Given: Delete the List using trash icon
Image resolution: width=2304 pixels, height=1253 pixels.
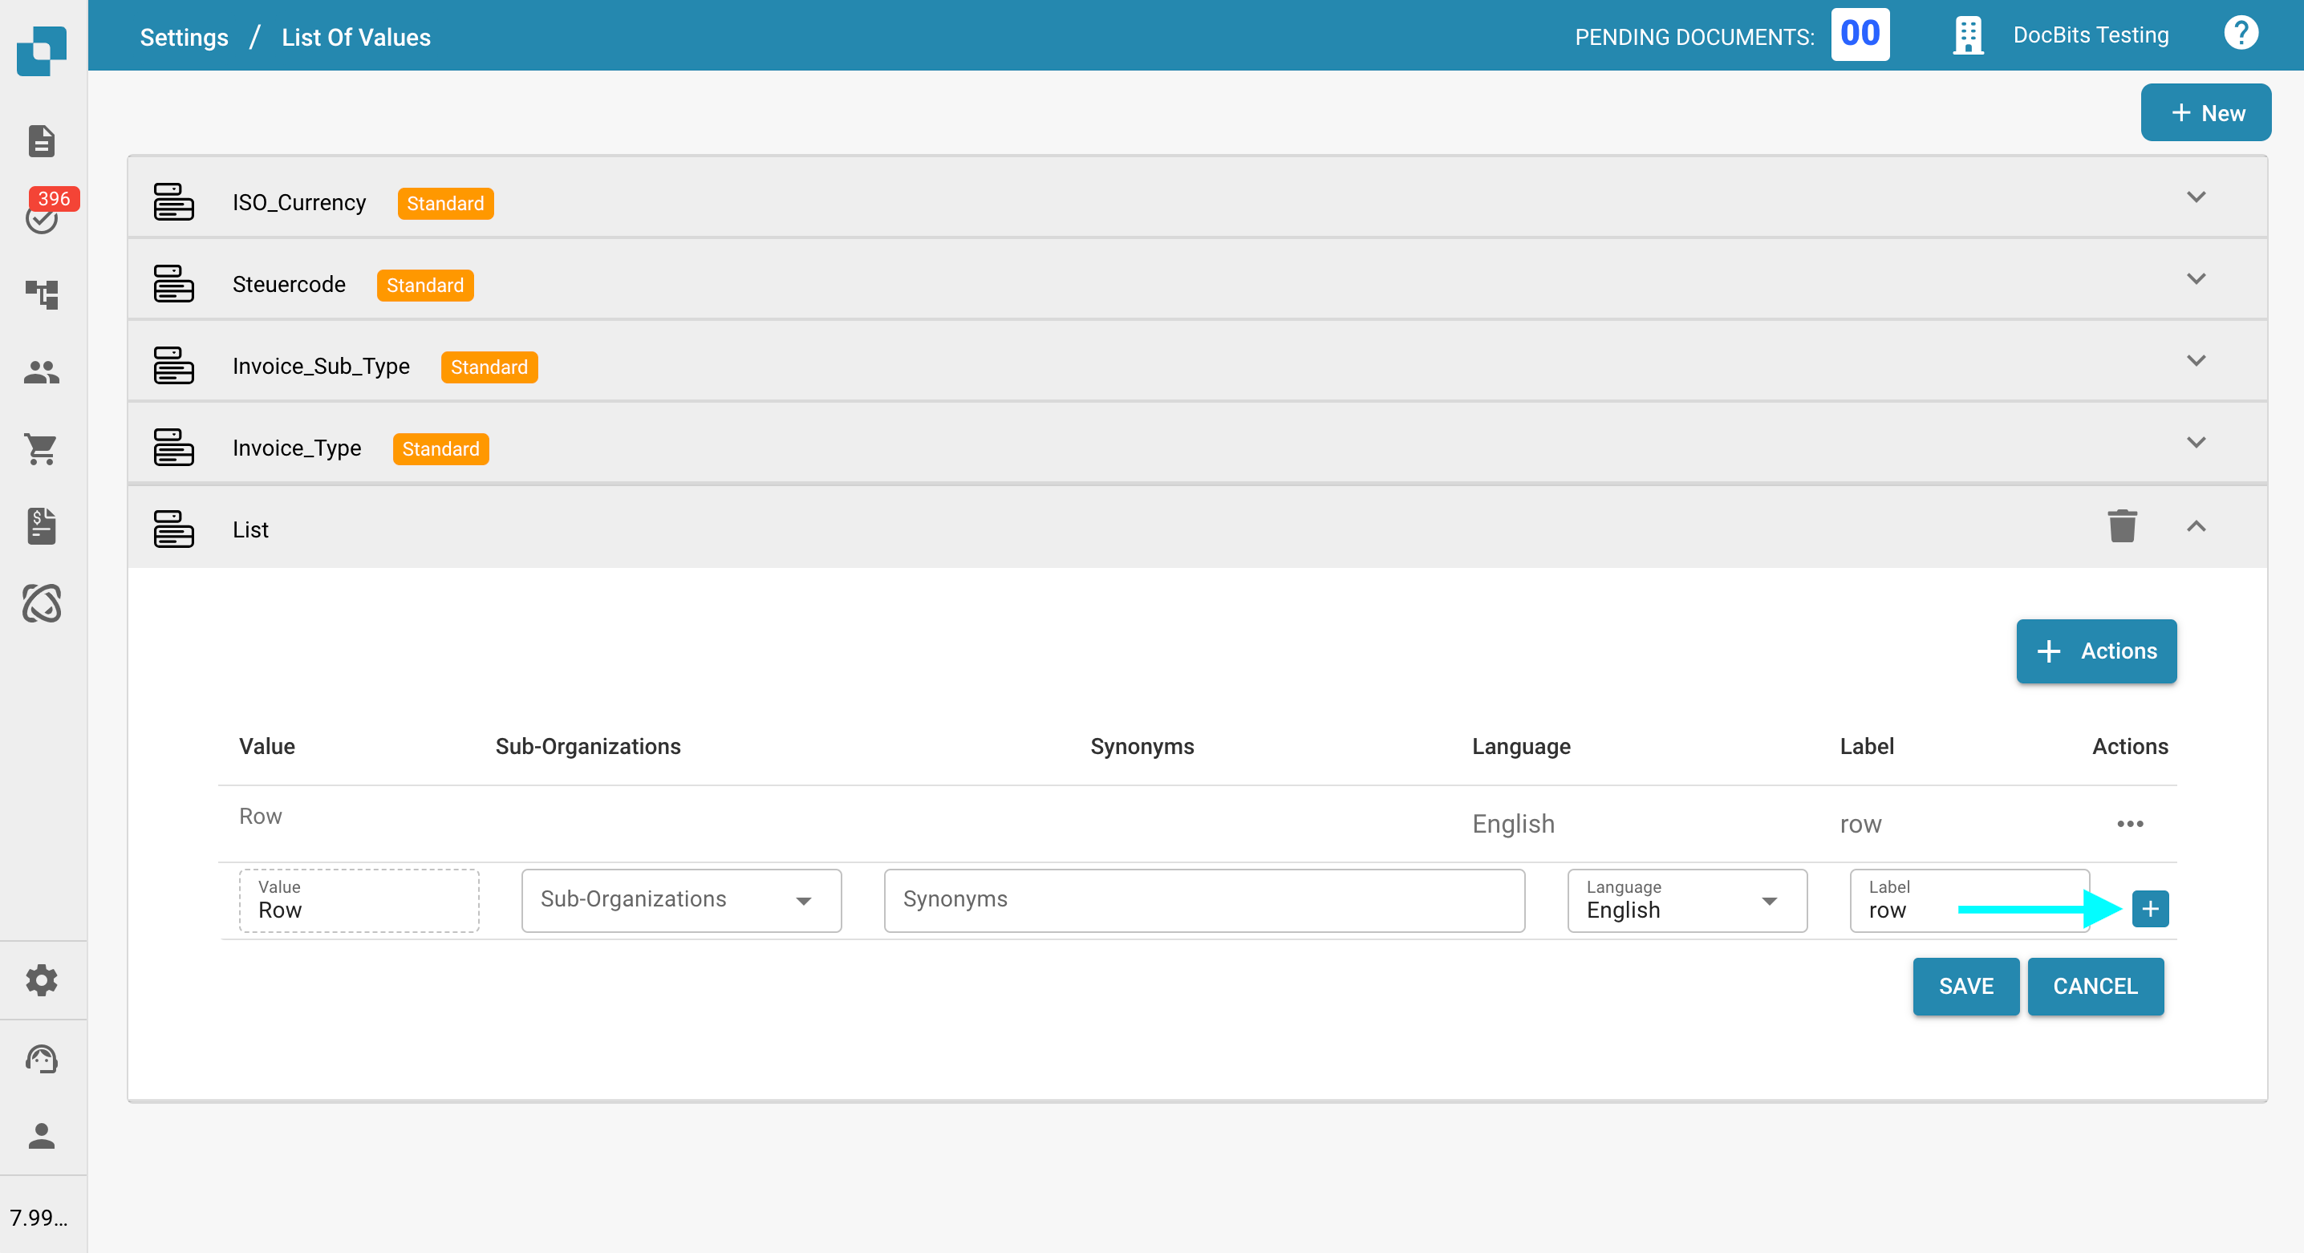Looking at the screenshot, I should 2122,526.
